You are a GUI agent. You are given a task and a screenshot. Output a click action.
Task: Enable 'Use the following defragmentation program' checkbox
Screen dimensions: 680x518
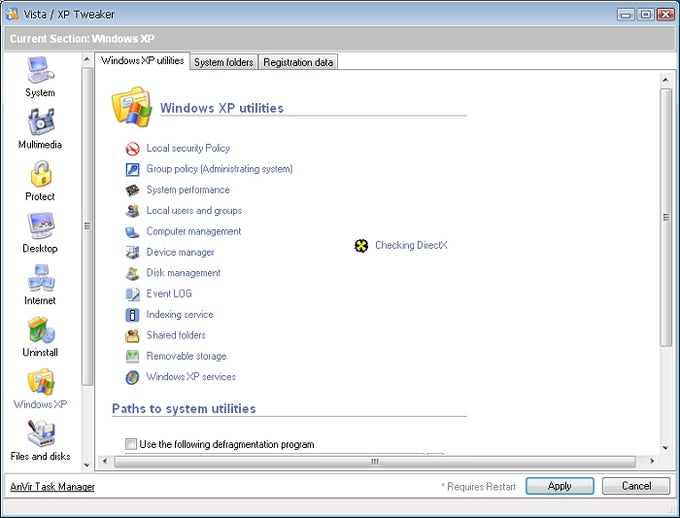pyautogui.click(x=131, y=444)
